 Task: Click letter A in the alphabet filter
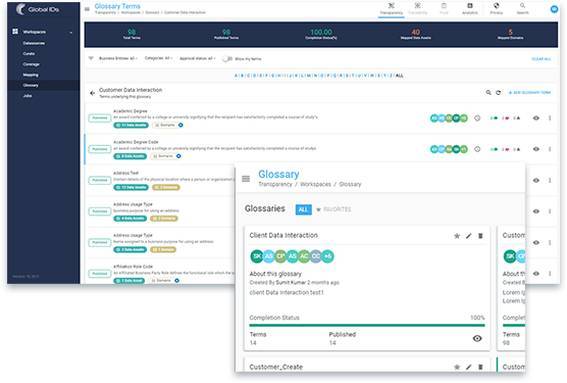[x=236, y=76]
